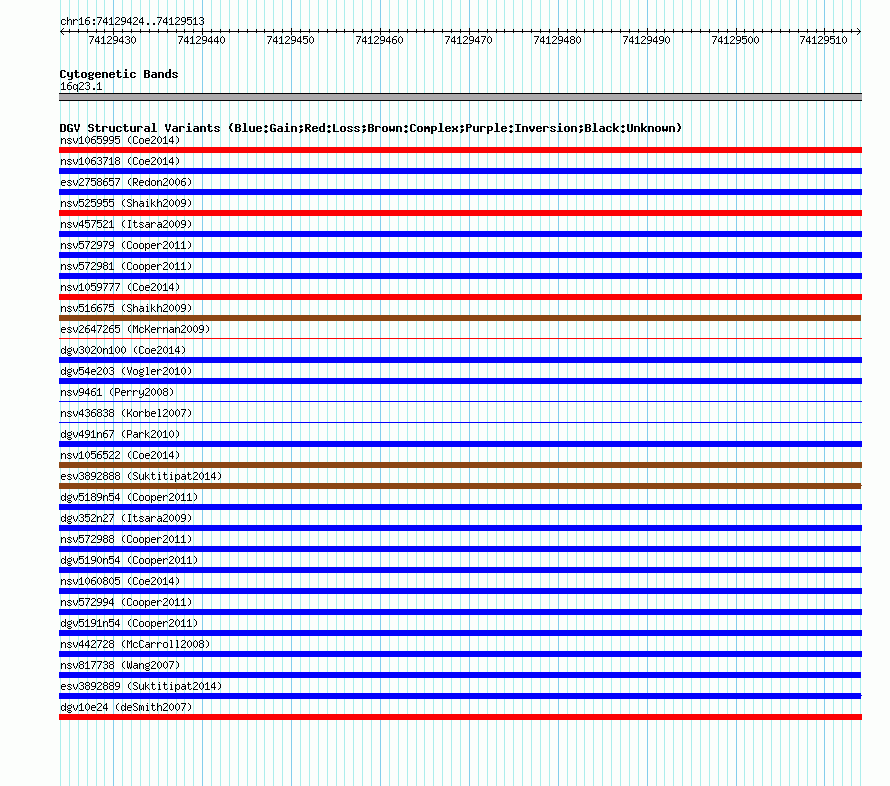Click the nsv1065995 (Coe2014) variant label
This screenshot has width=890, height=786.
pyautogui.click(x=120, y=140)
